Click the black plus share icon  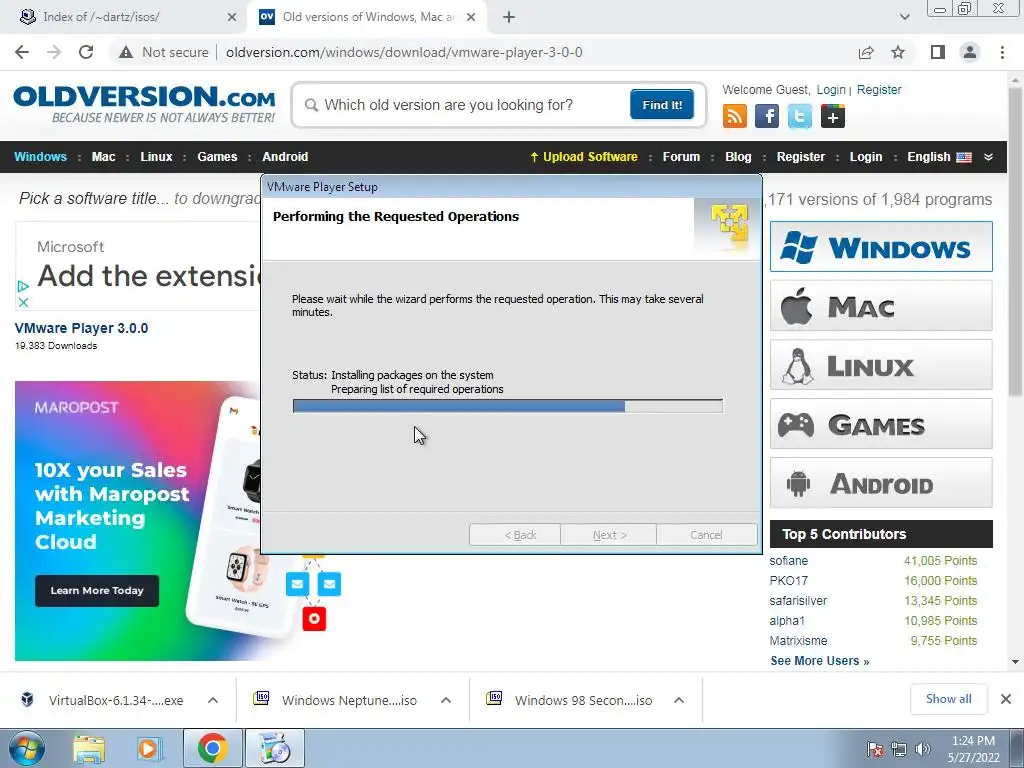coord(833,116)
